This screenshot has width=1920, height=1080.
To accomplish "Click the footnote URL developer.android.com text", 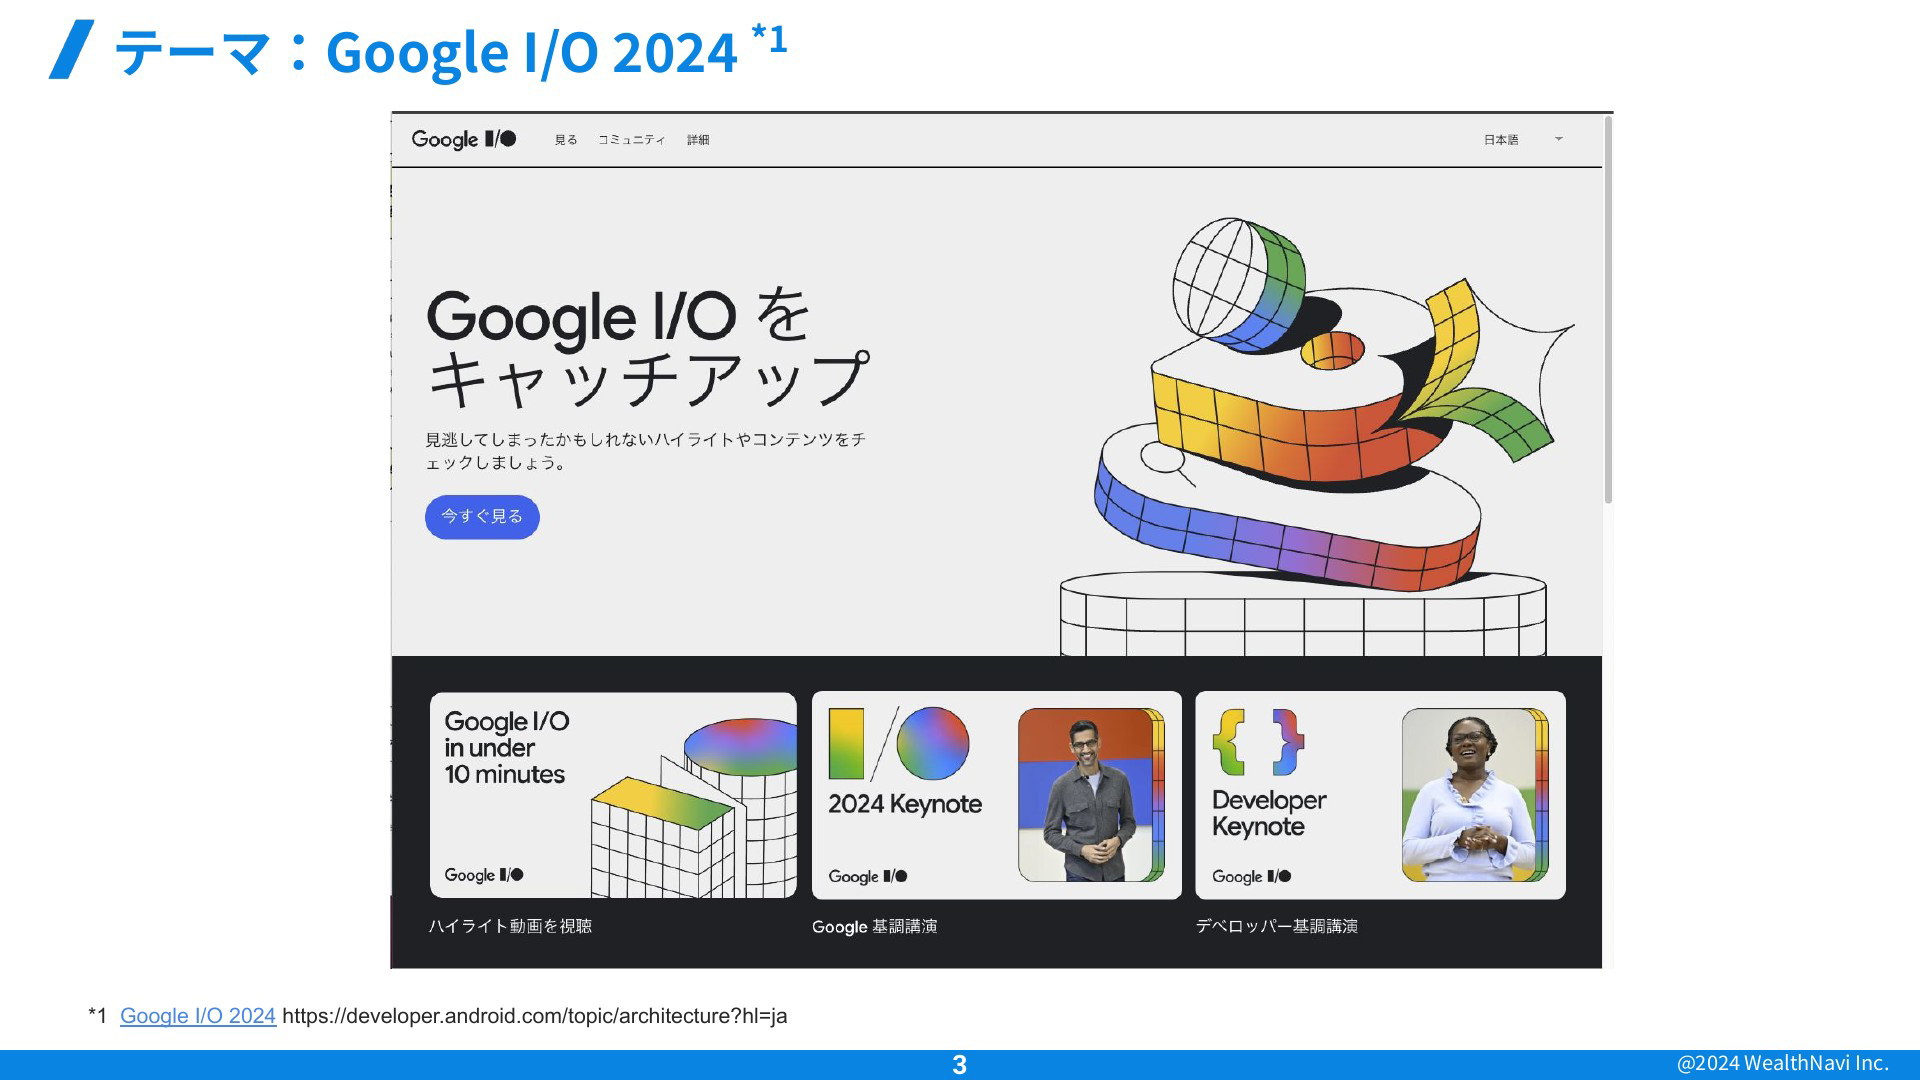I will click(x=535, y=1016).
